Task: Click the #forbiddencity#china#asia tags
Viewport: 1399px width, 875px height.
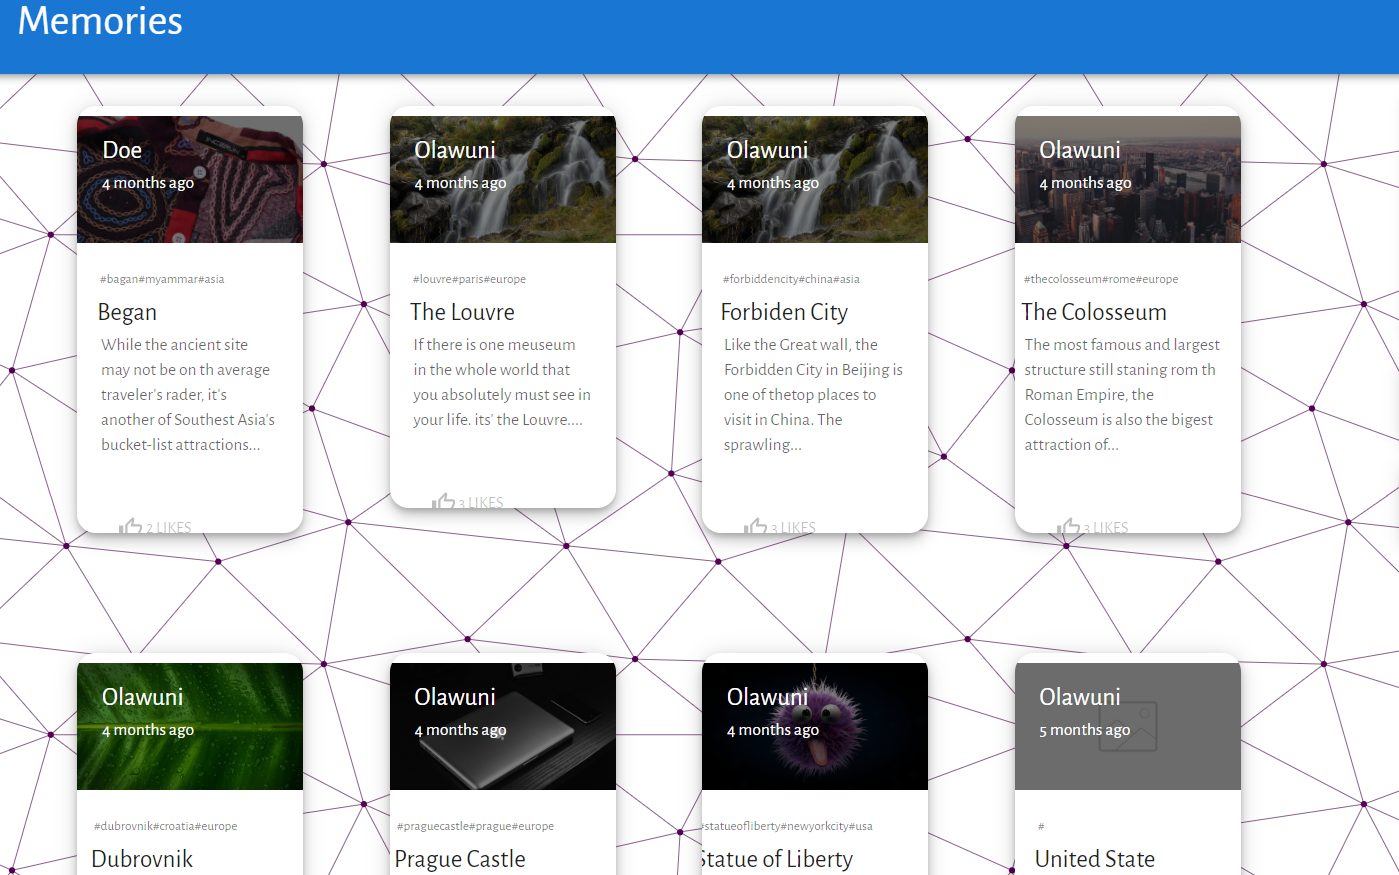Action: coord(791,279)
